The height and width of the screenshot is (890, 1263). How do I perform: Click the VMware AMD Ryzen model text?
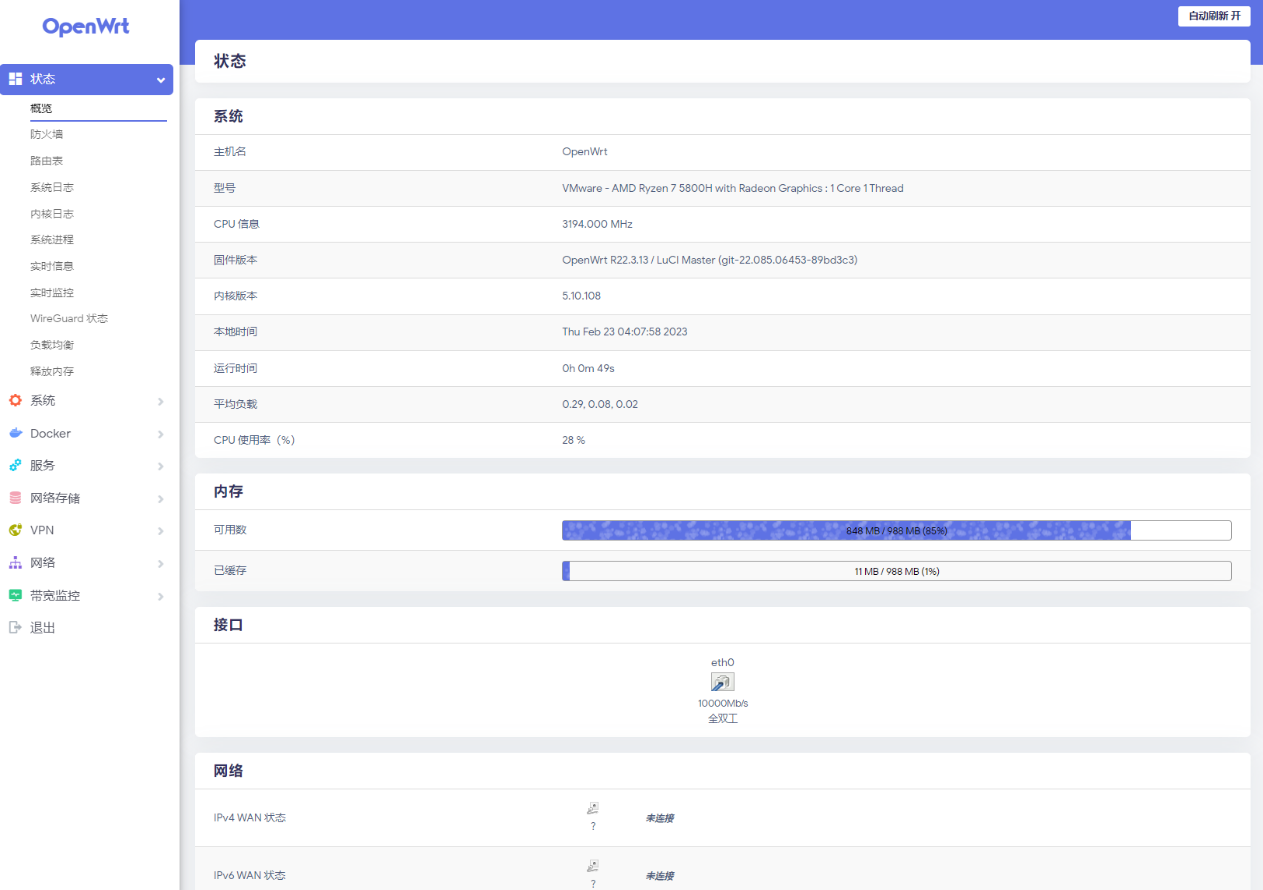tap(733, 188)
